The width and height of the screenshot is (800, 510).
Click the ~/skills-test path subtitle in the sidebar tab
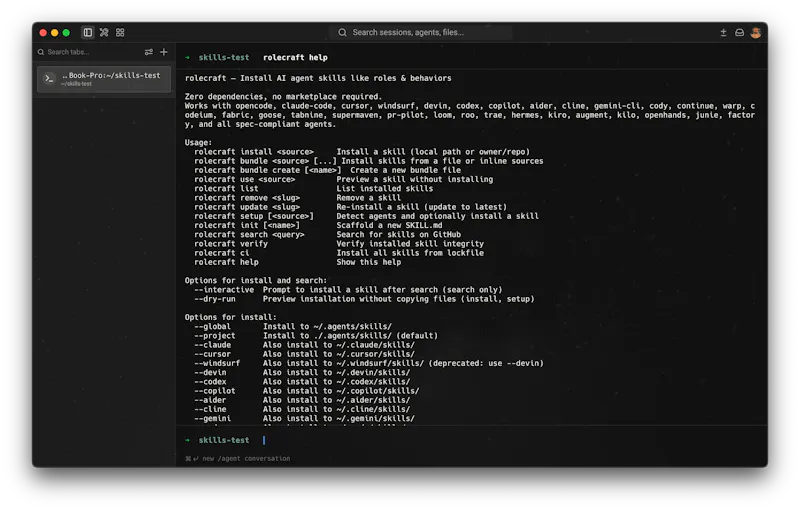pyautogui.click(x=77, y=84)
